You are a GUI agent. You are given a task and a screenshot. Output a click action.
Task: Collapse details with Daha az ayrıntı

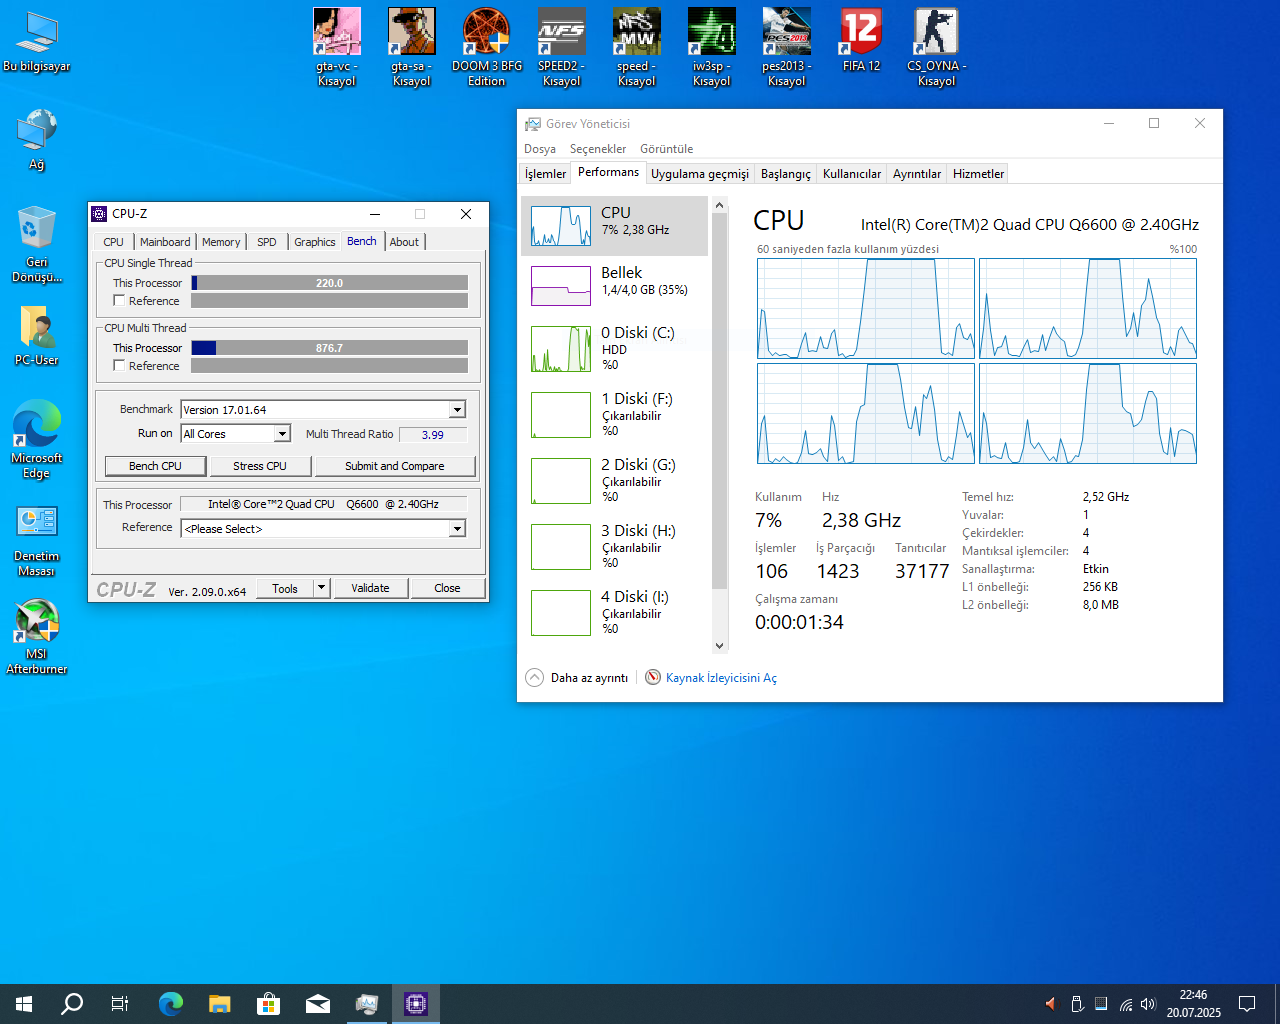click(x=578, y=678)
